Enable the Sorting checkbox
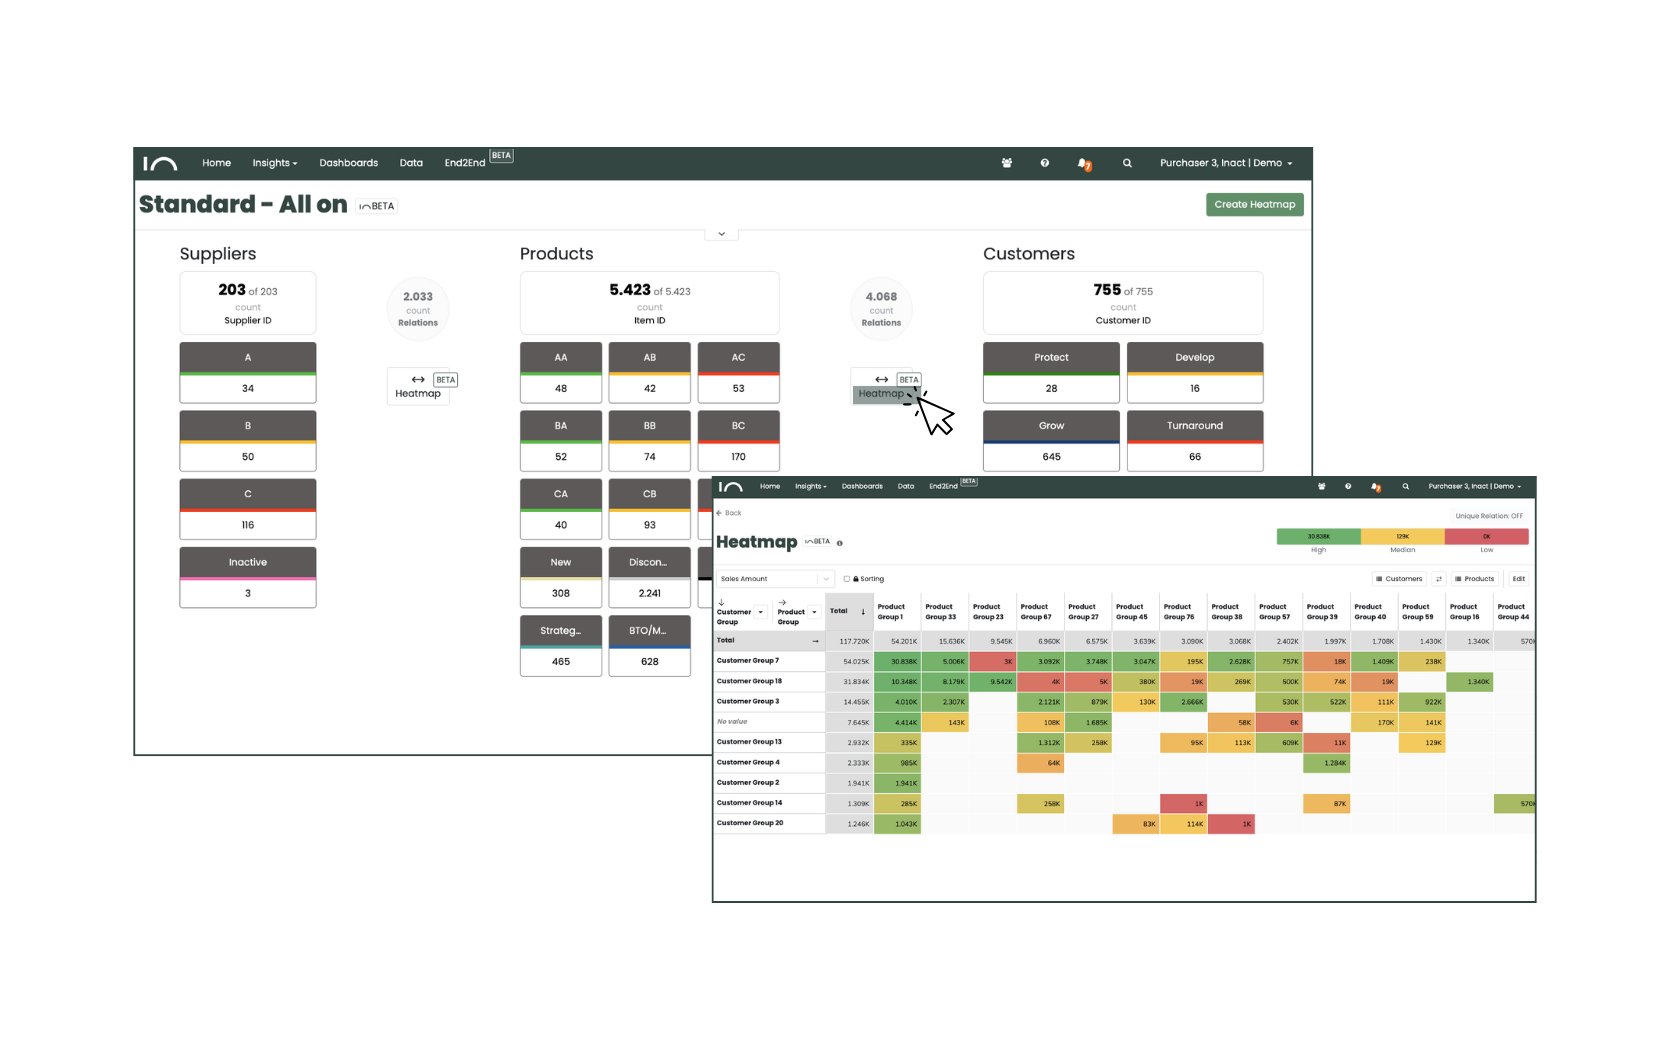This screenshot has width=1670, height=1050. [x=846, y=579]
